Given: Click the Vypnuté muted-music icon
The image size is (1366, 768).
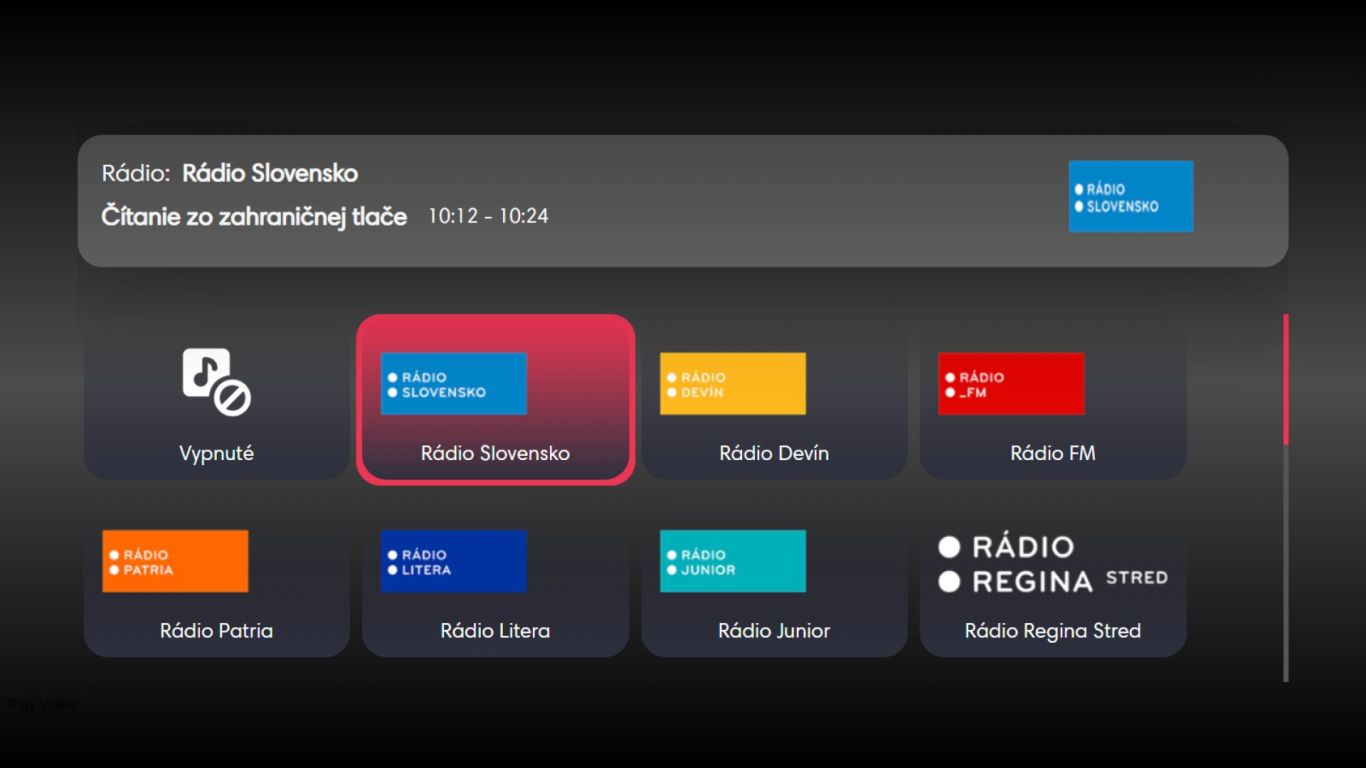Looking at the screenshot, I should click(x=216, y=381).
